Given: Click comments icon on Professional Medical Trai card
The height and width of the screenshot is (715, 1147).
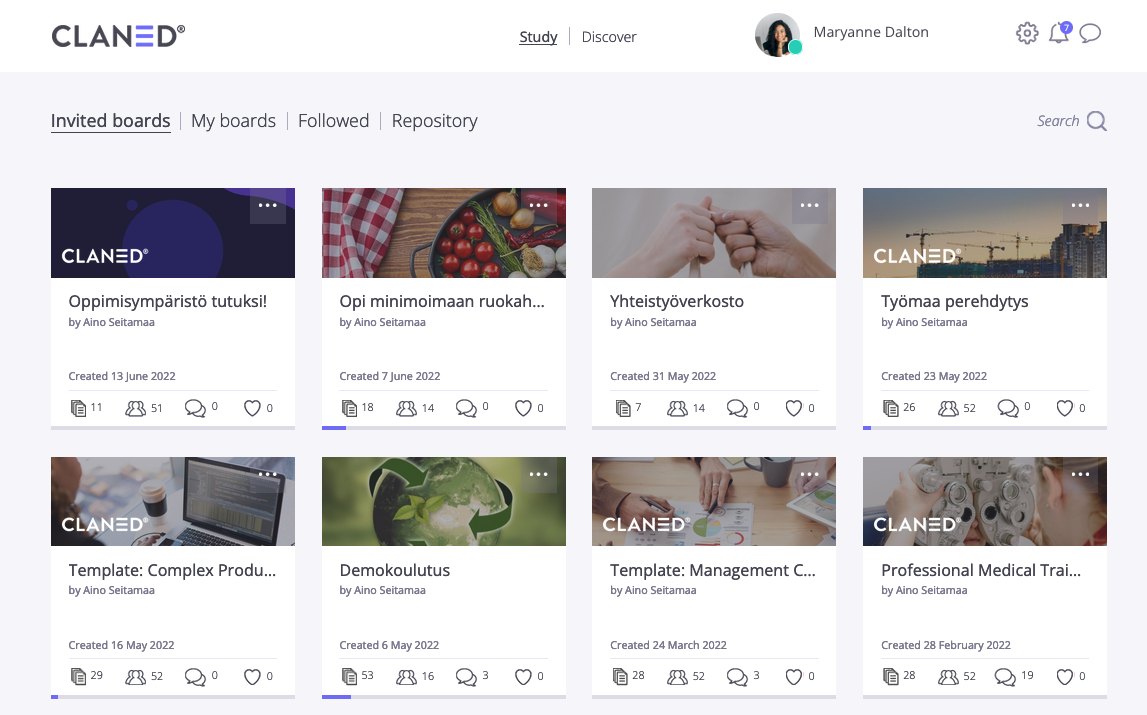Looking at the screenshot, I should [1005, 676].
